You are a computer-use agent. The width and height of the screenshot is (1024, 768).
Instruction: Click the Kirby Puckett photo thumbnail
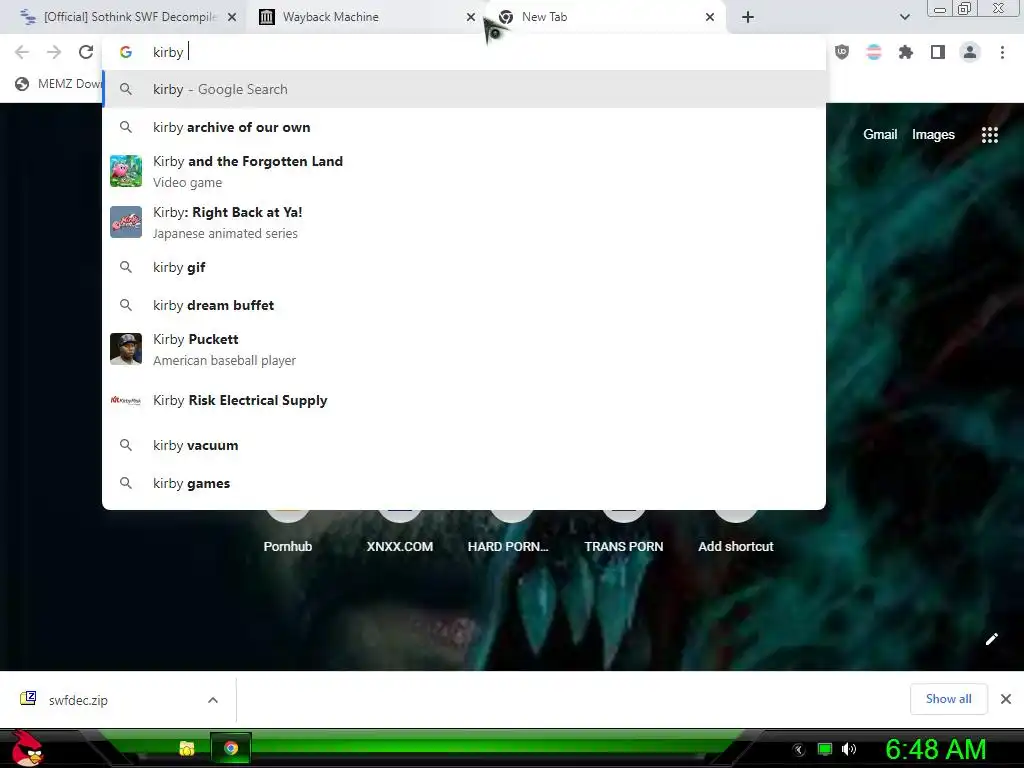pos(126,349)
